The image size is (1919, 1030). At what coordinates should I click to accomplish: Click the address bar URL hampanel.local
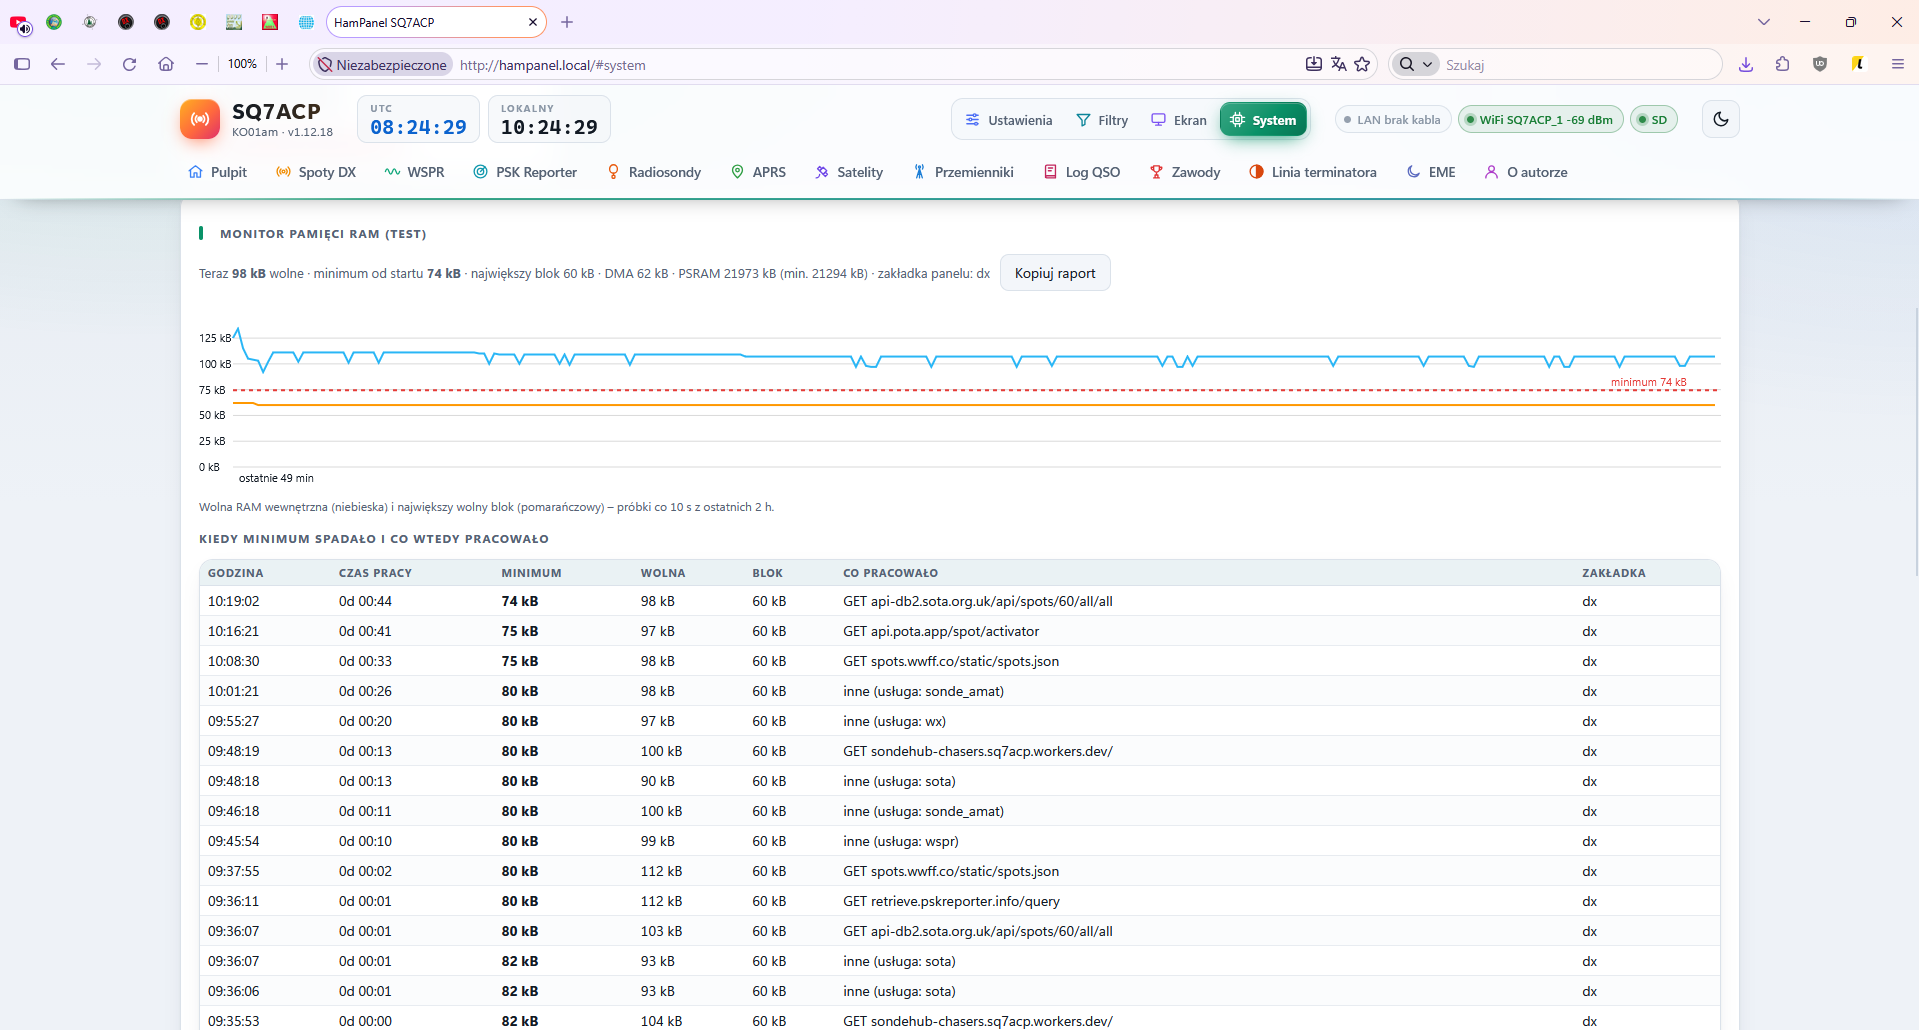click(x=553, y=65)
